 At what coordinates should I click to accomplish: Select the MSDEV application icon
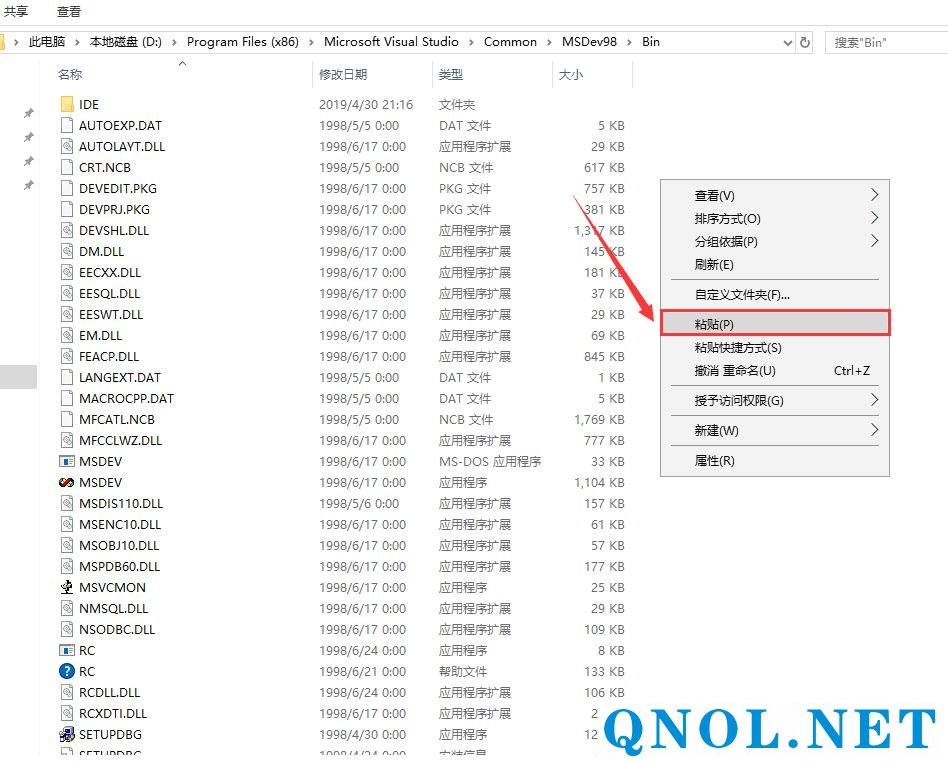click(x=67, y=483)
